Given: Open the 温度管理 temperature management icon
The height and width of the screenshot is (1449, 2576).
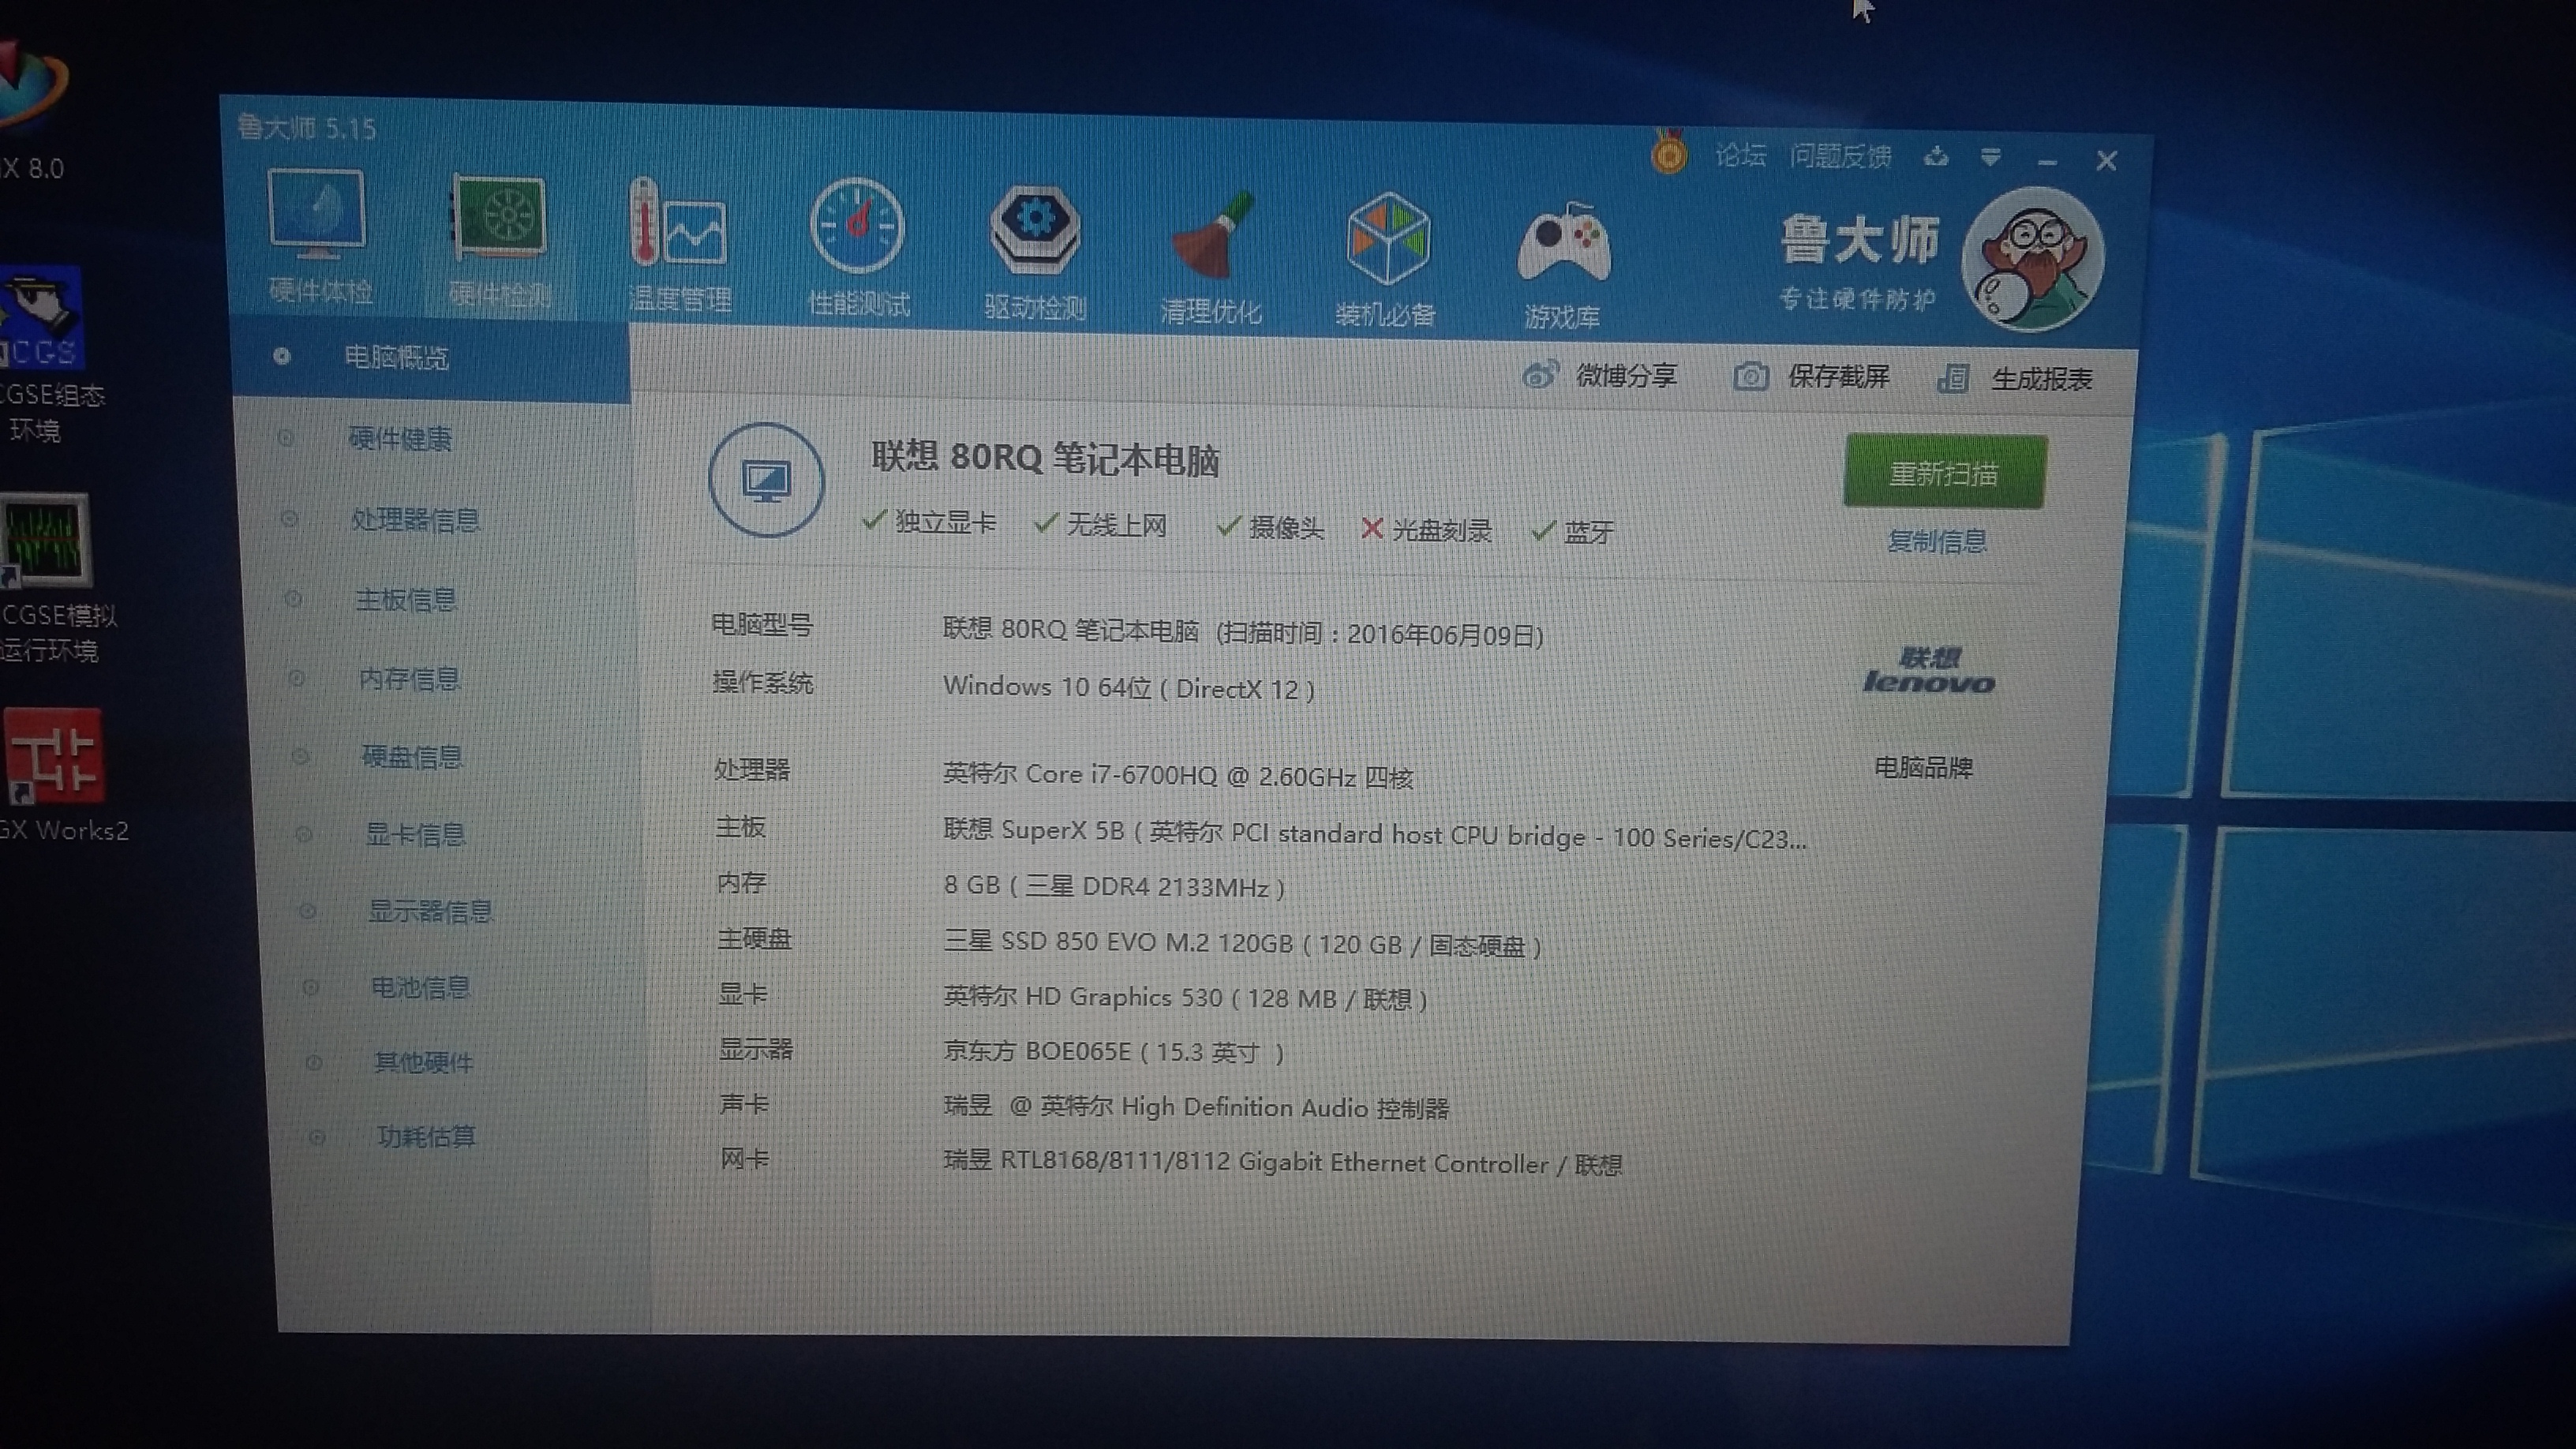Looking at the screenshot, I should [679, 246].
